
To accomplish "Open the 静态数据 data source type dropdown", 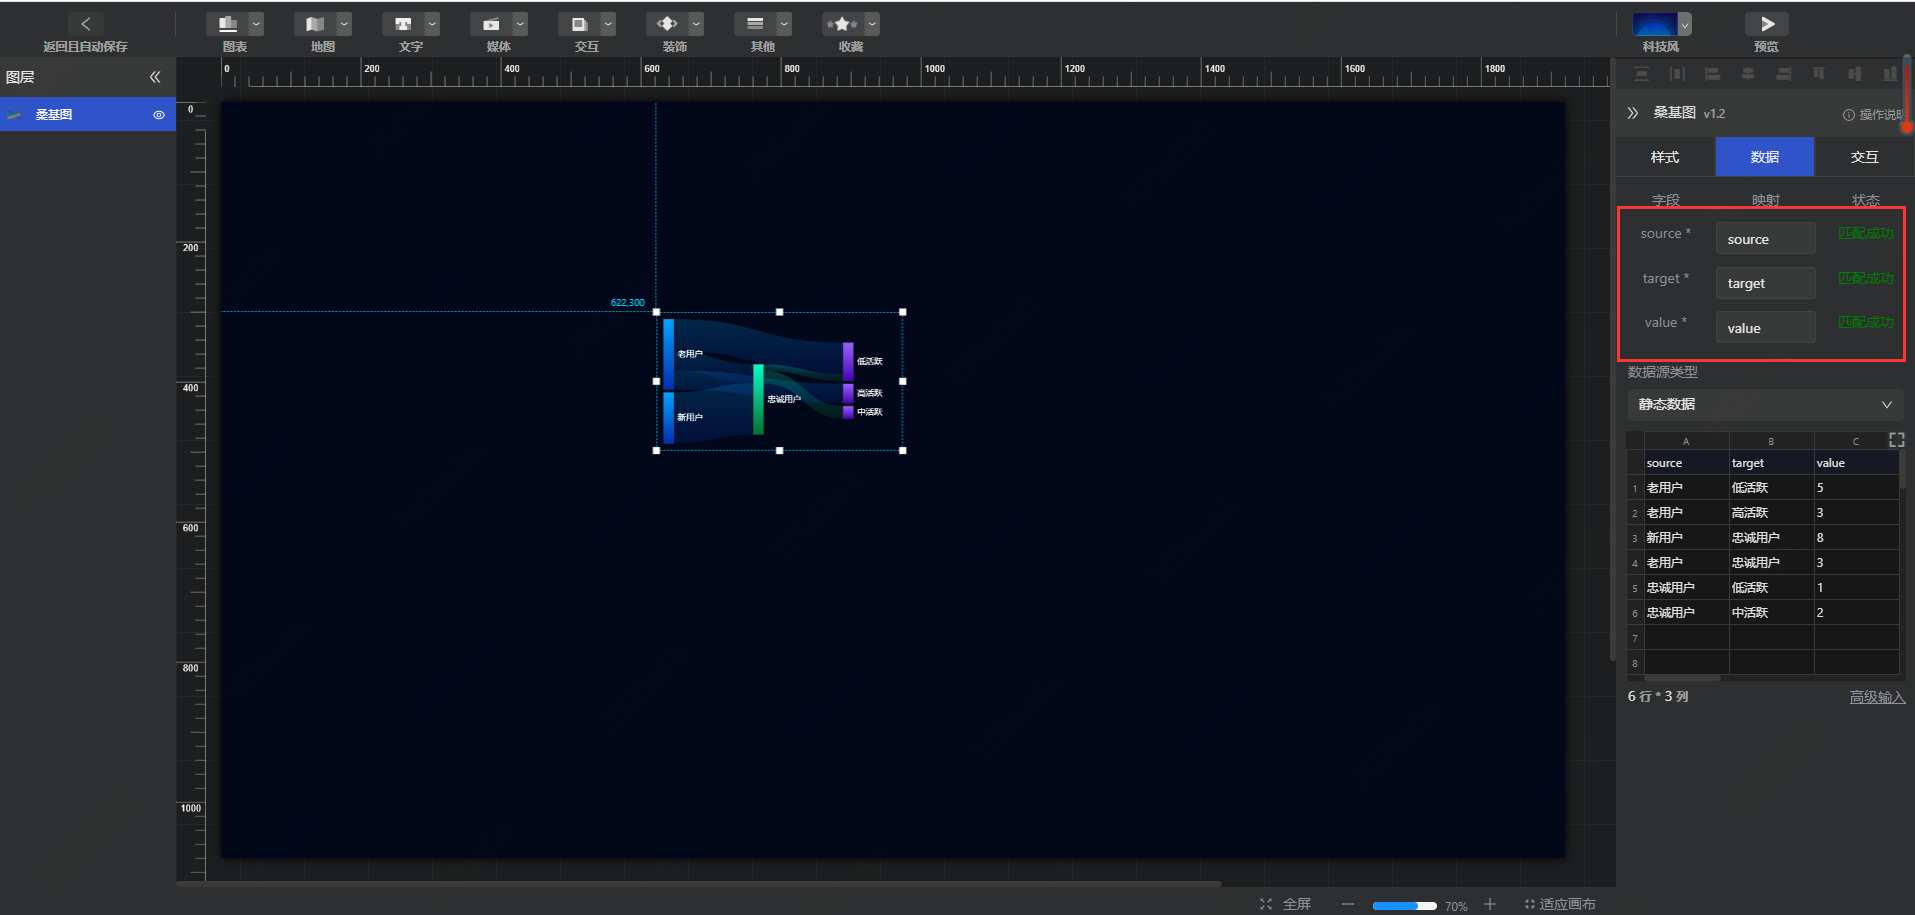I will (1765, 405).
